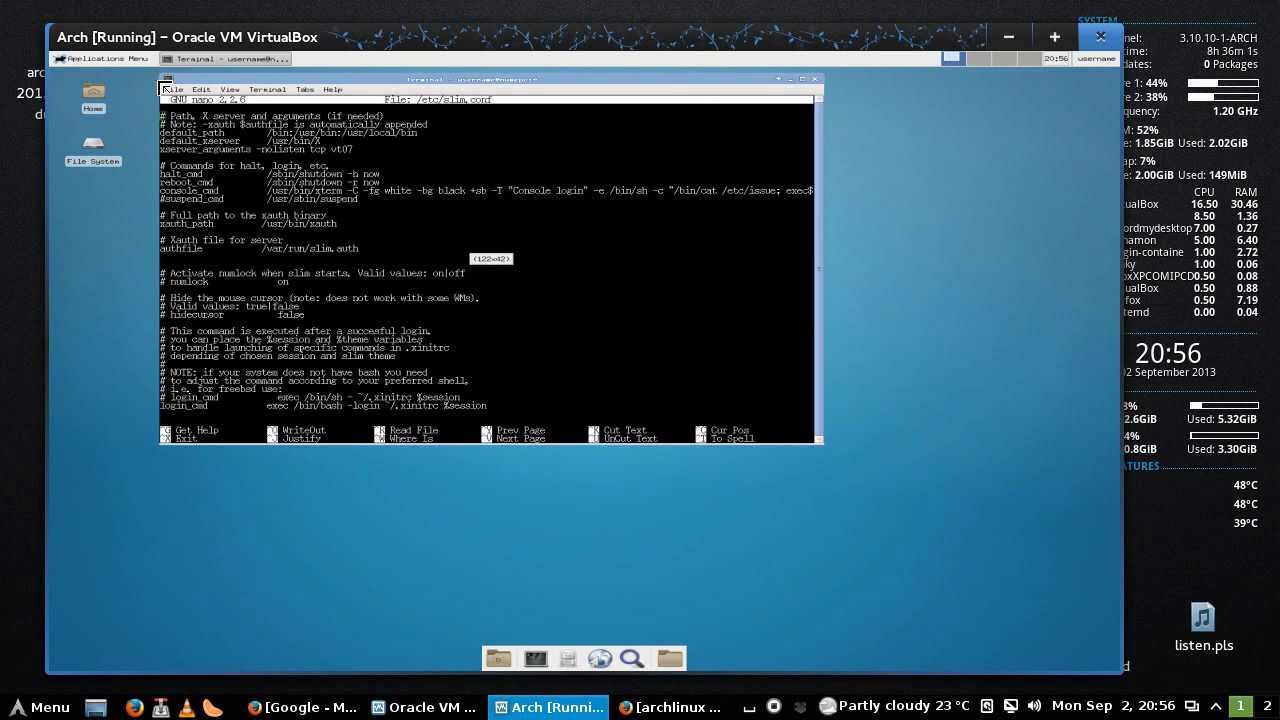Click the Partly cloudy weather applet
Screen dimensions: 1280x720
[x=894, y=706]
